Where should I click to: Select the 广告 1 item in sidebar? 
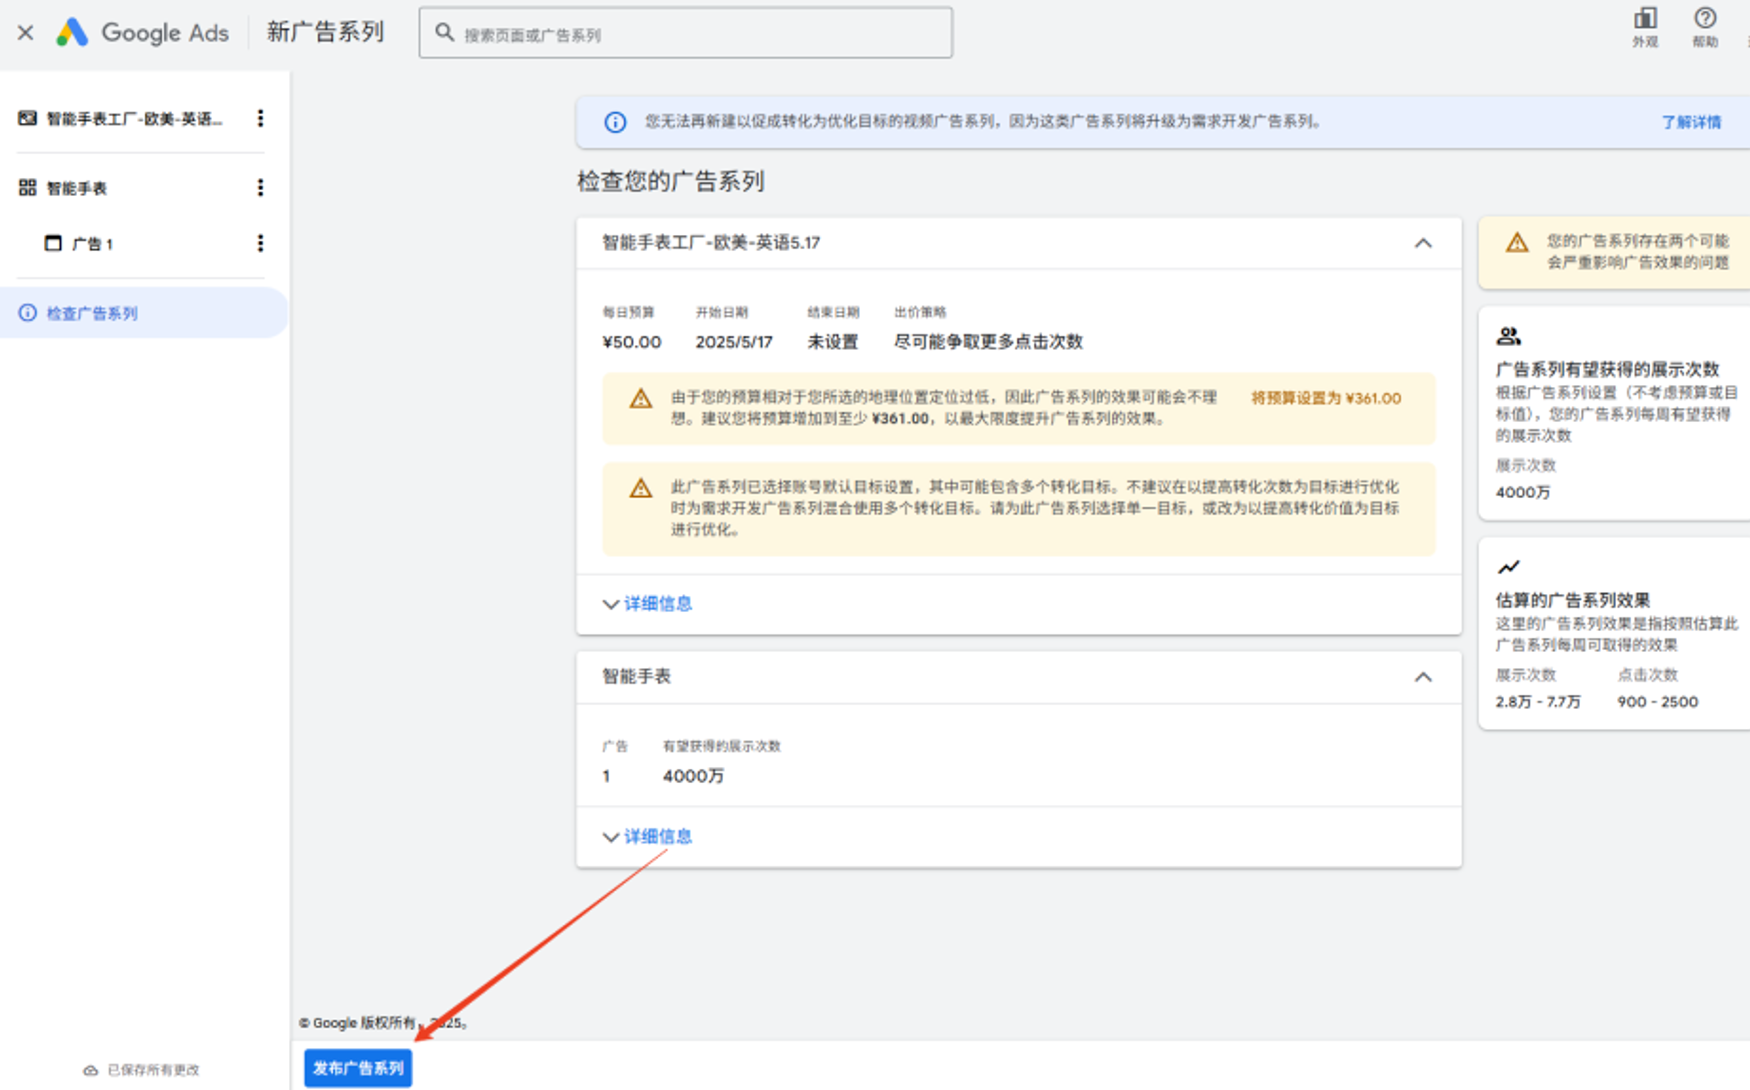point(92,244)
